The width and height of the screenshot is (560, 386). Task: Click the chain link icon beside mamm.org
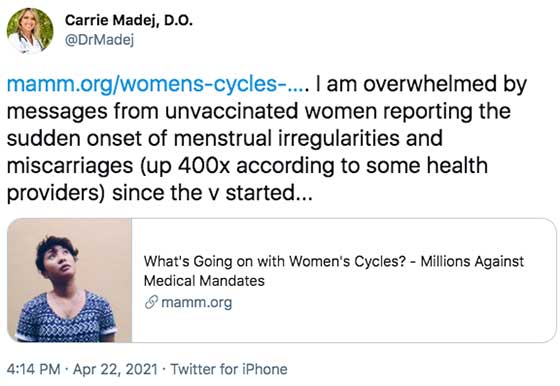(x=151, y=302)
